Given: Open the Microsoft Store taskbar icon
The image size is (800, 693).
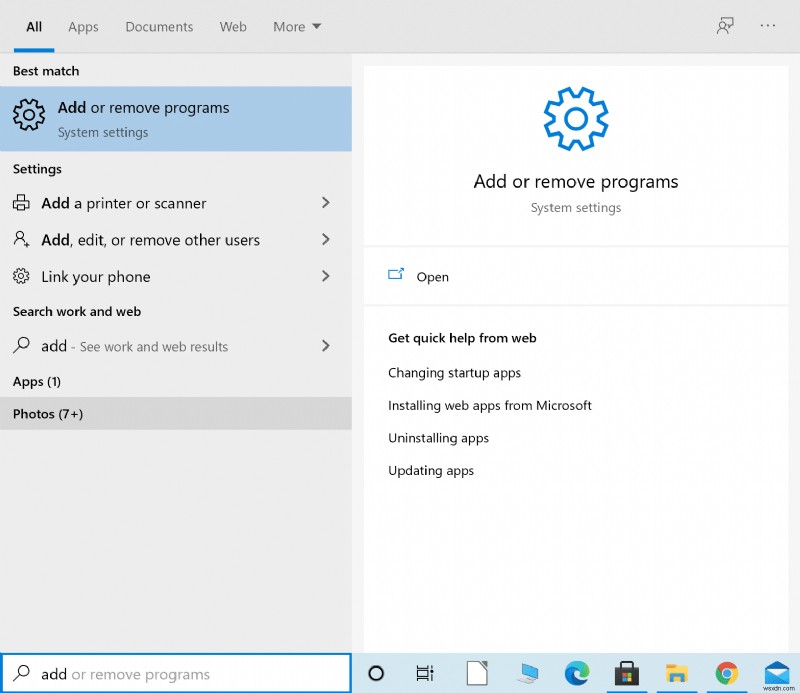Looking at the screenshot, I should tap(627, 673).
